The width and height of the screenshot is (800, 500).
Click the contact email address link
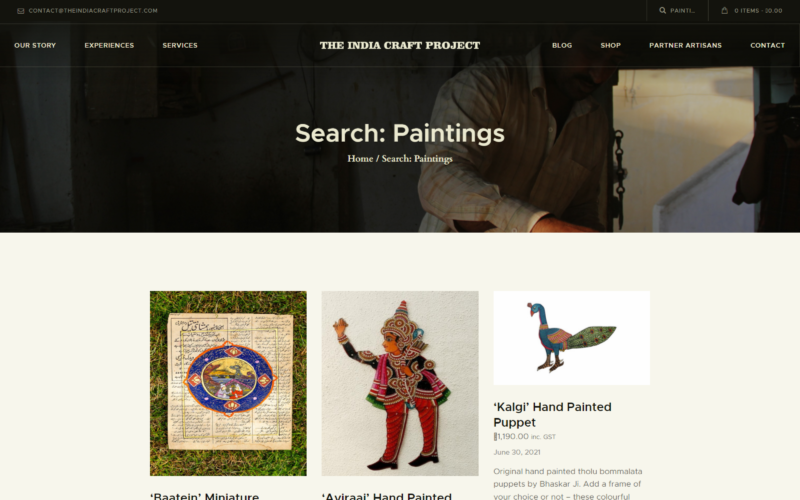(x=93, y=11)
